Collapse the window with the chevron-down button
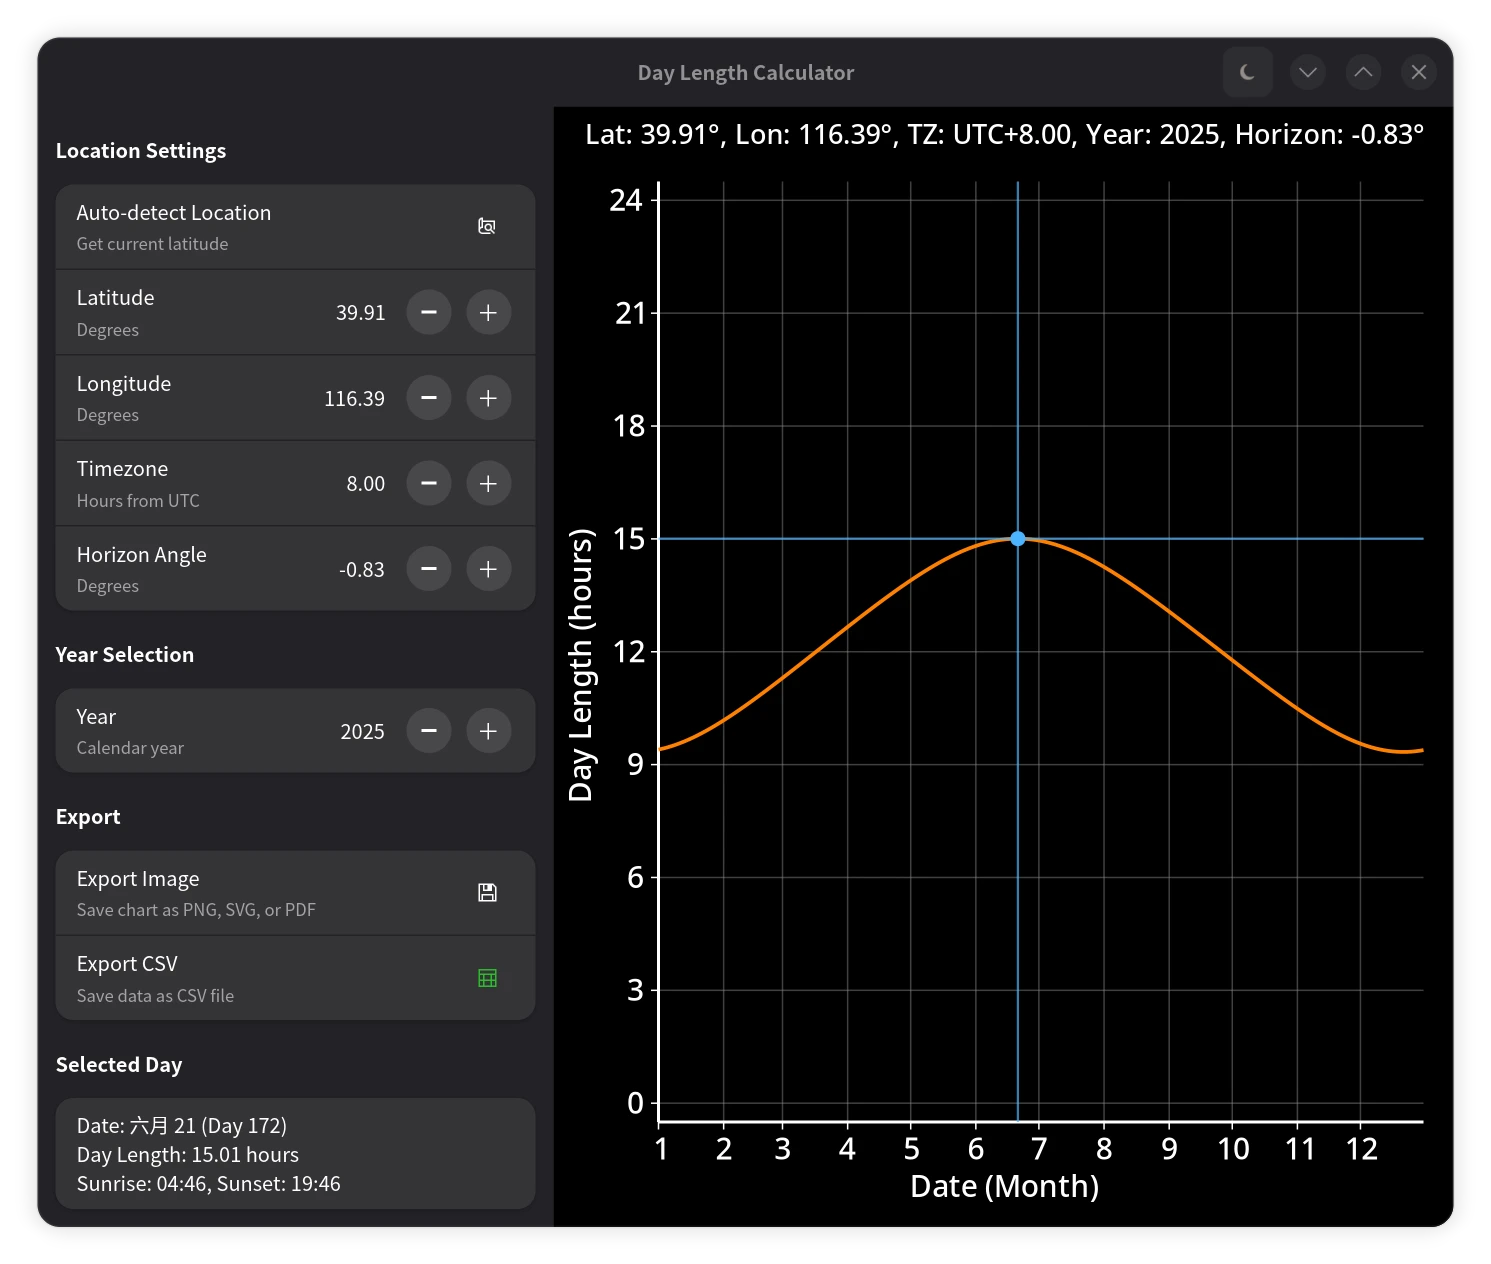Image resolution: width=1491 pixels, height=1264 pixels. coord(1308,72)
